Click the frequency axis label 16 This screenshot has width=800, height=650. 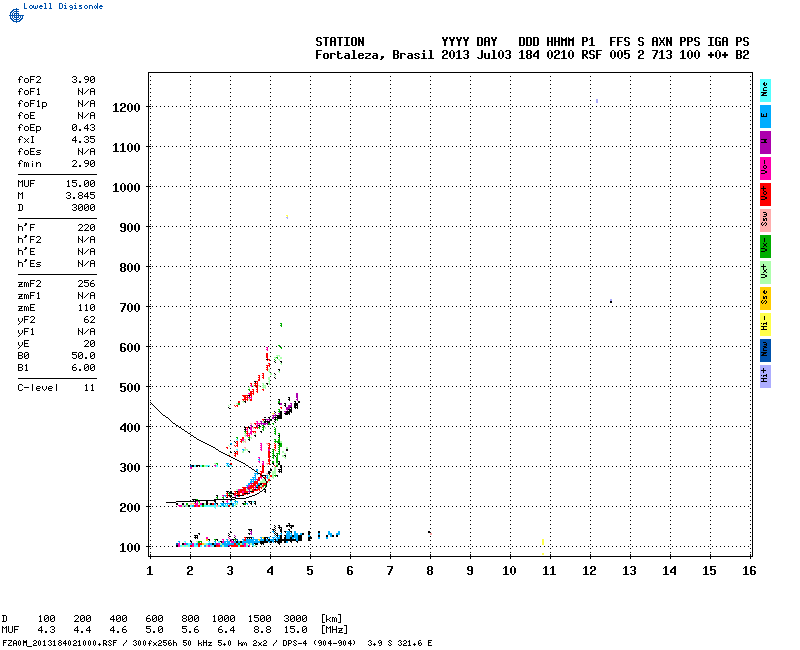pyautogui.click(x=749, y=571)
